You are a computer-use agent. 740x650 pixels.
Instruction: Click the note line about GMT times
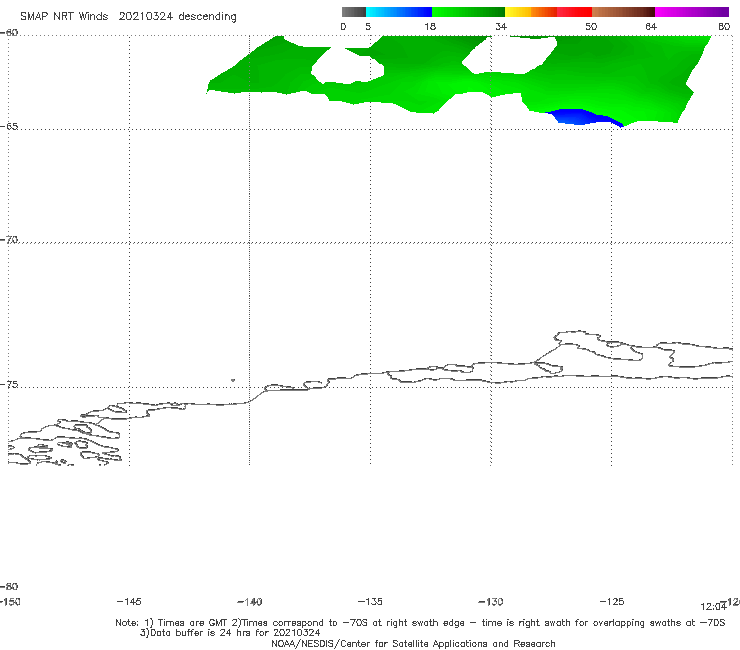pyautogui.click(x=420, y=623)
